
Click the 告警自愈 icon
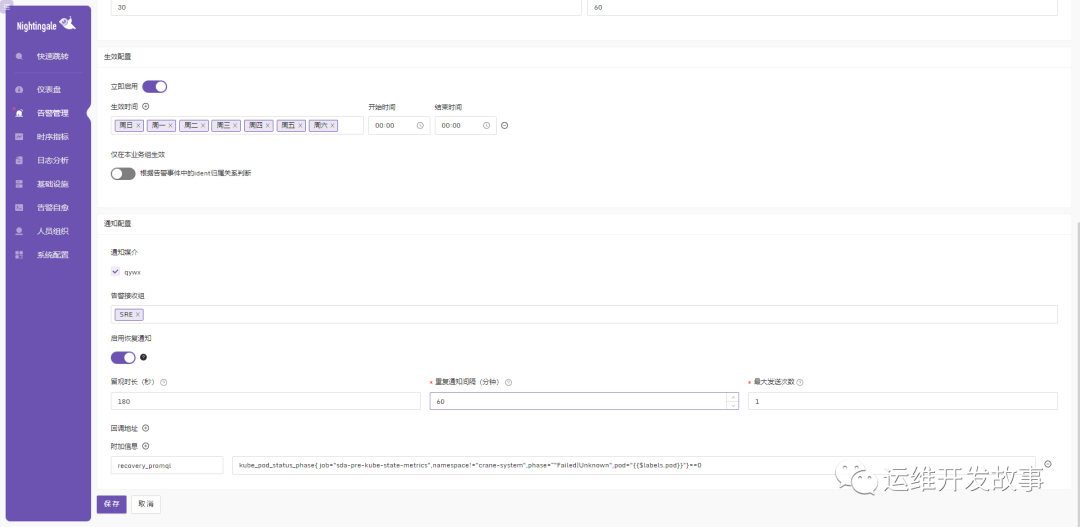pyautogui.click(x=19, y=207)
